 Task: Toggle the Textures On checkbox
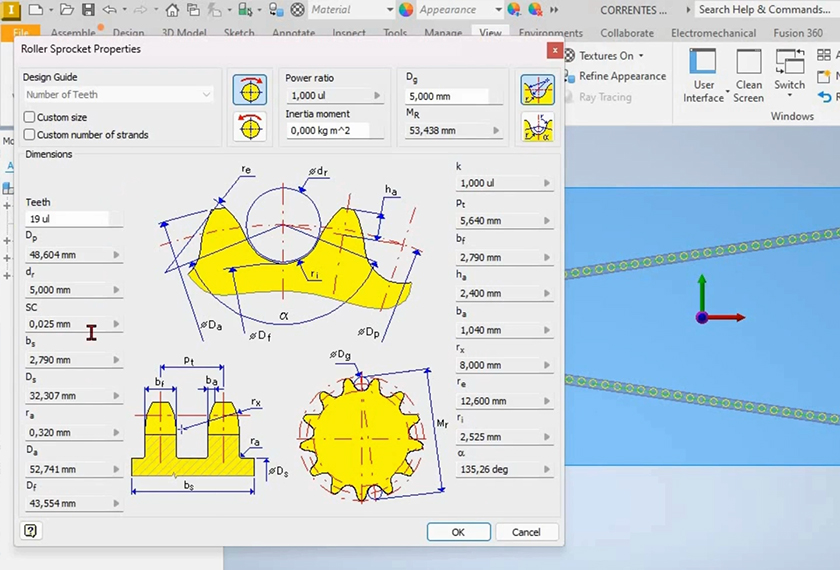click(570, 56)
